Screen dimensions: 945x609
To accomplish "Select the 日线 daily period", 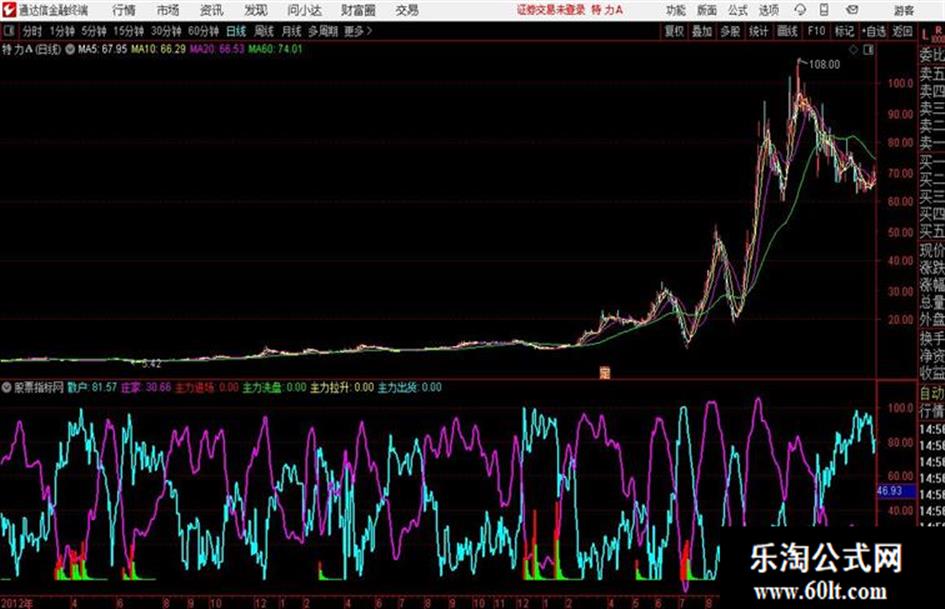I will (x=236, y=31).
